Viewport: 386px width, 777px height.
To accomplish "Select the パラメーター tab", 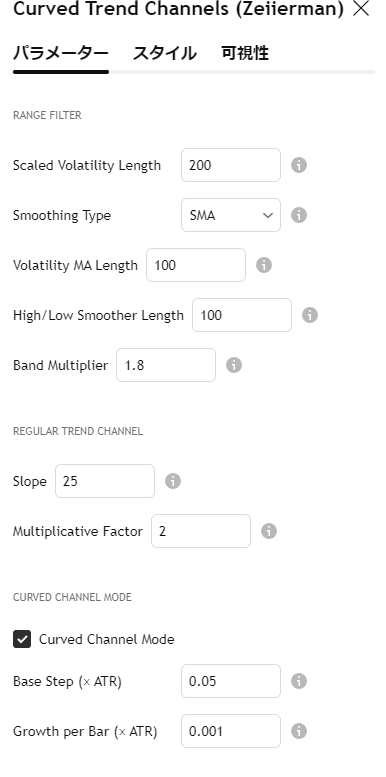I will (60, 54).
